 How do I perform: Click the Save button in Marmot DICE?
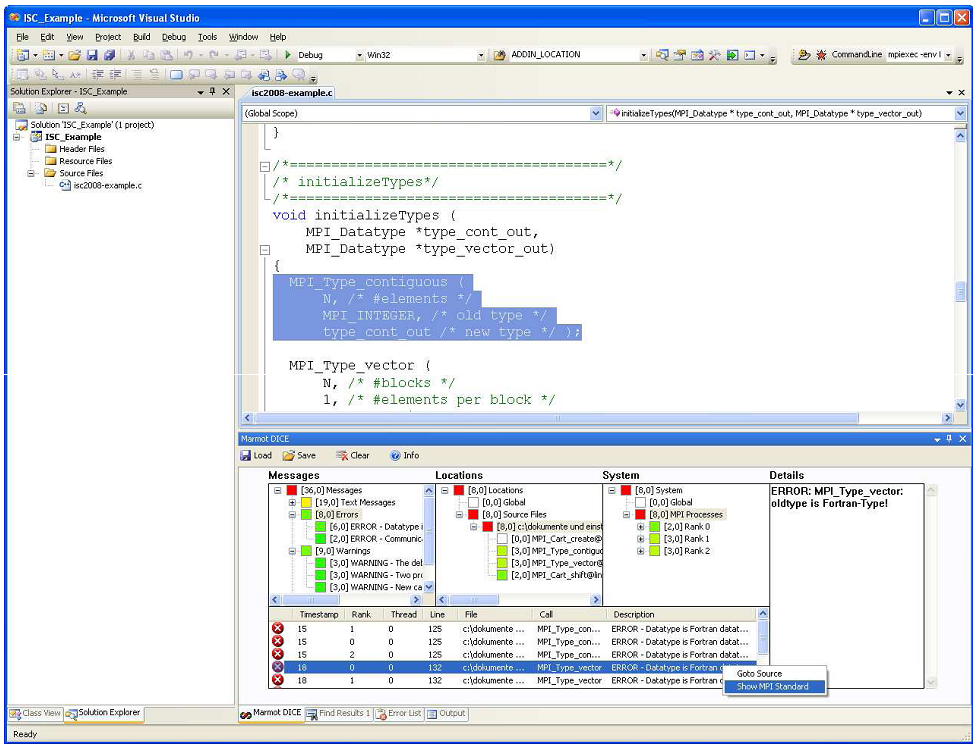(x=299, y=456)
